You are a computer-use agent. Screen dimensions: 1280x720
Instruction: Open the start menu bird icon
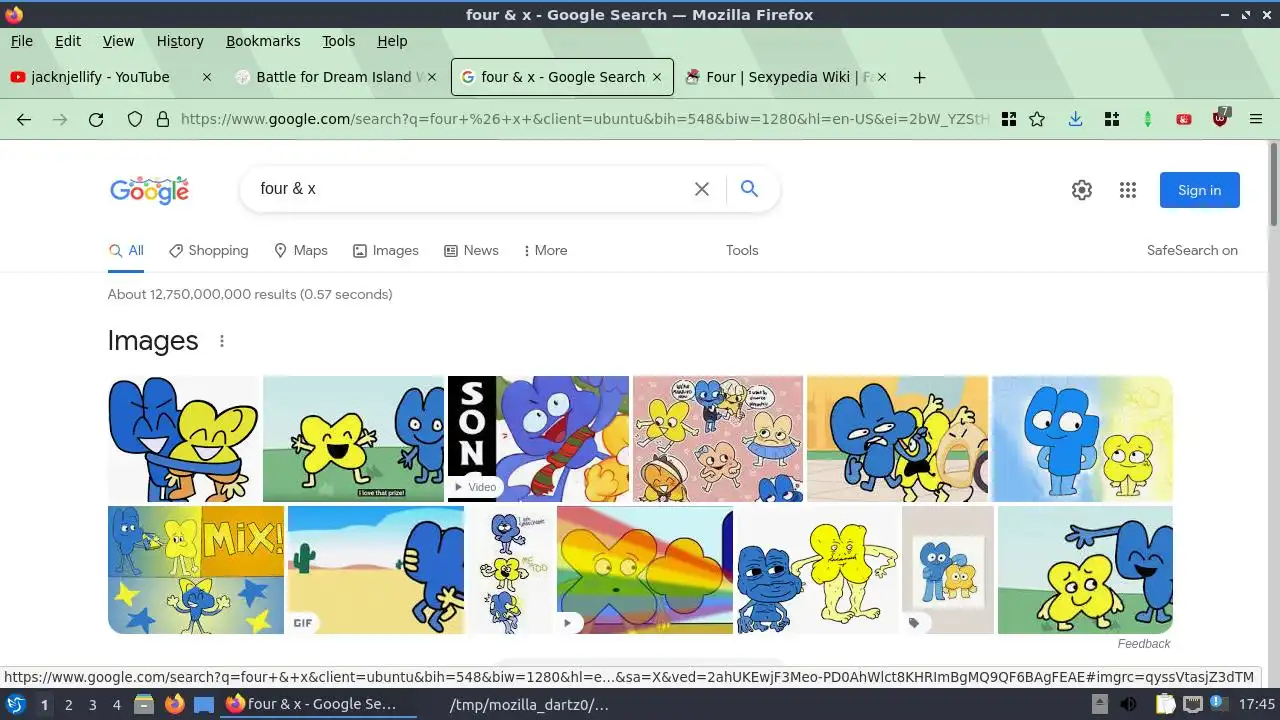[x=15, y=704]
